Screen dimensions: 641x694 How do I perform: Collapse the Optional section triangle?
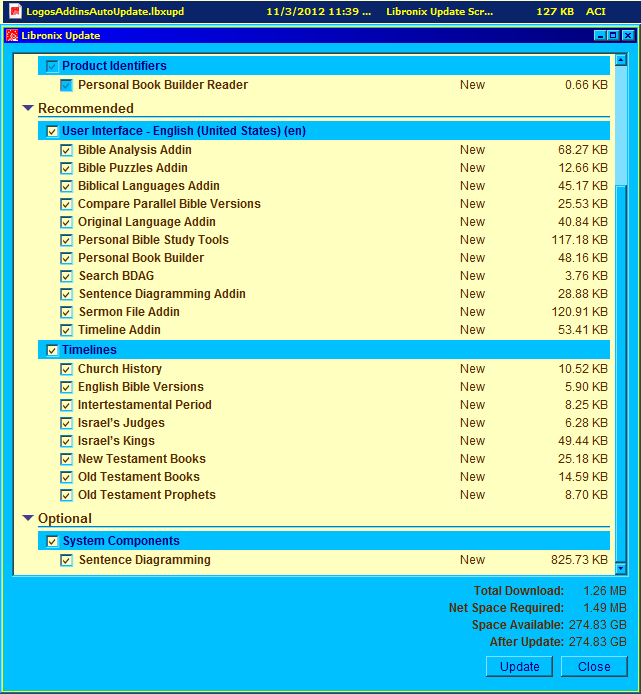[28, 518]
